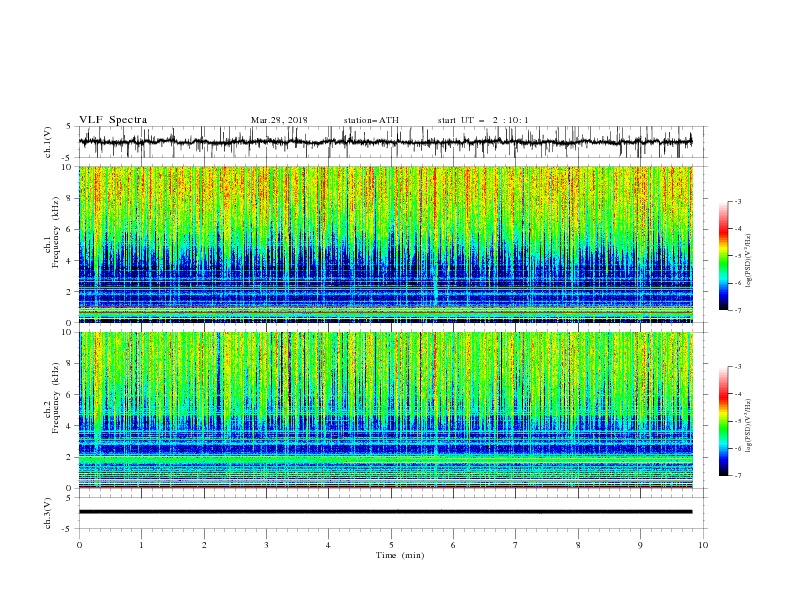Click the ch.1 "Frequency (kHz)" axis label
Image resolution: width=792 pixels, height=612 pixels.
pyautogui.click(x=56, y=231)
